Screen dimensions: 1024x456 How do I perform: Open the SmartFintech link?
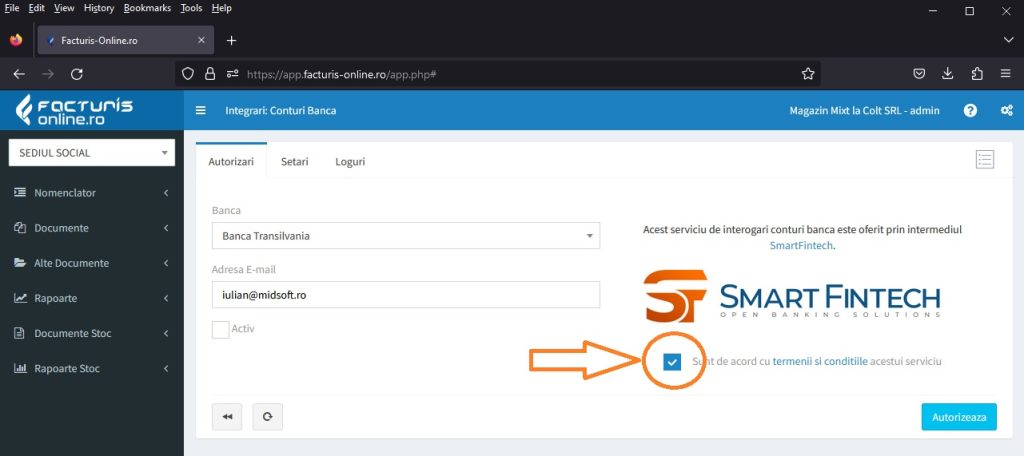801,246
